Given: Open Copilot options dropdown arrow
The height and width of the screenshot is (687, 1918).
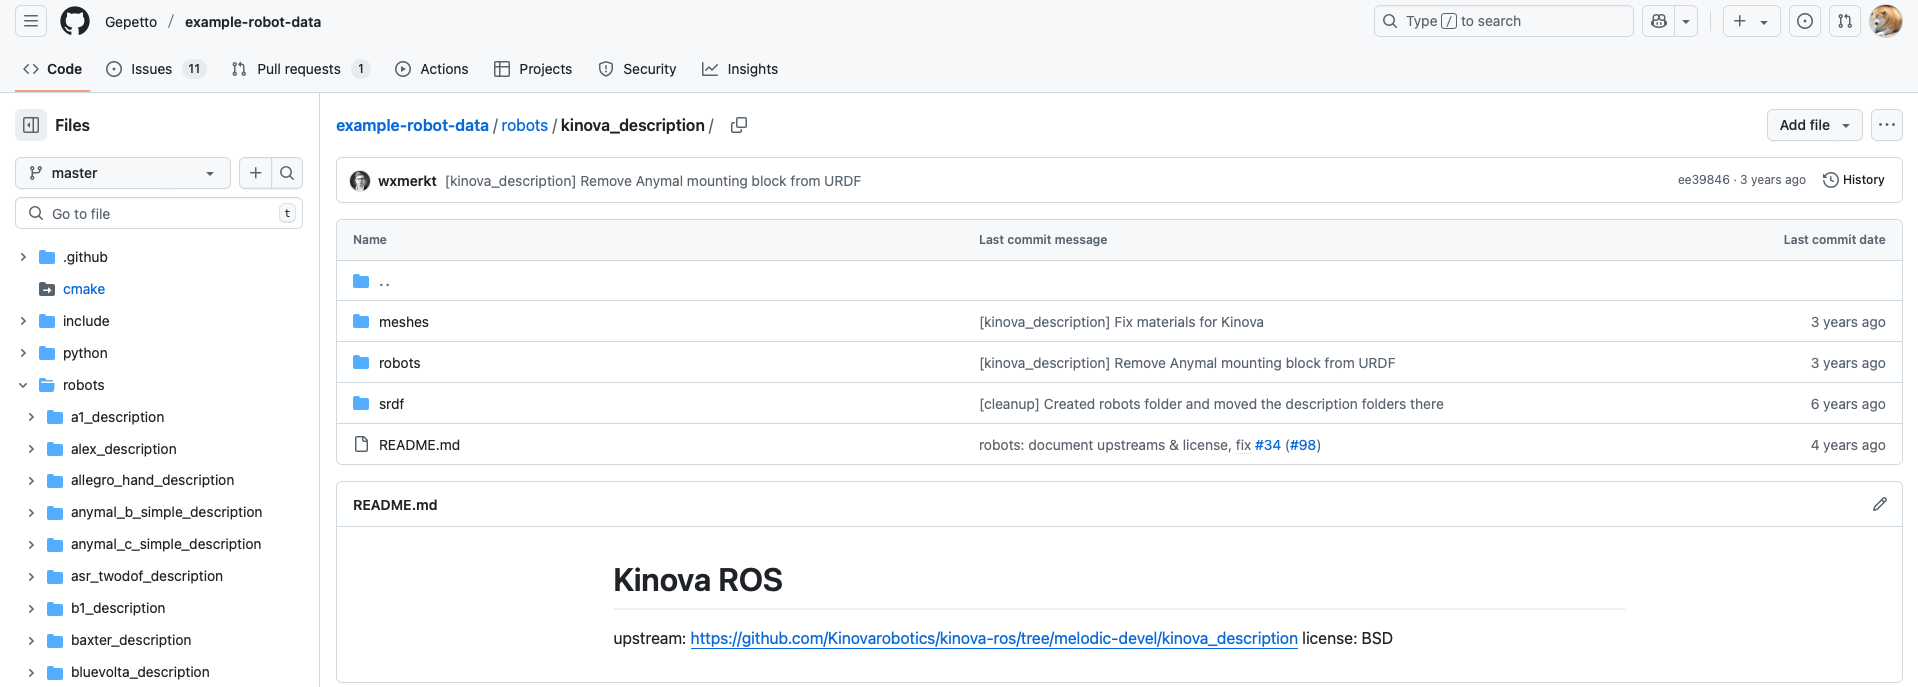Looking at the screenshot, I should coord(1686,21).
